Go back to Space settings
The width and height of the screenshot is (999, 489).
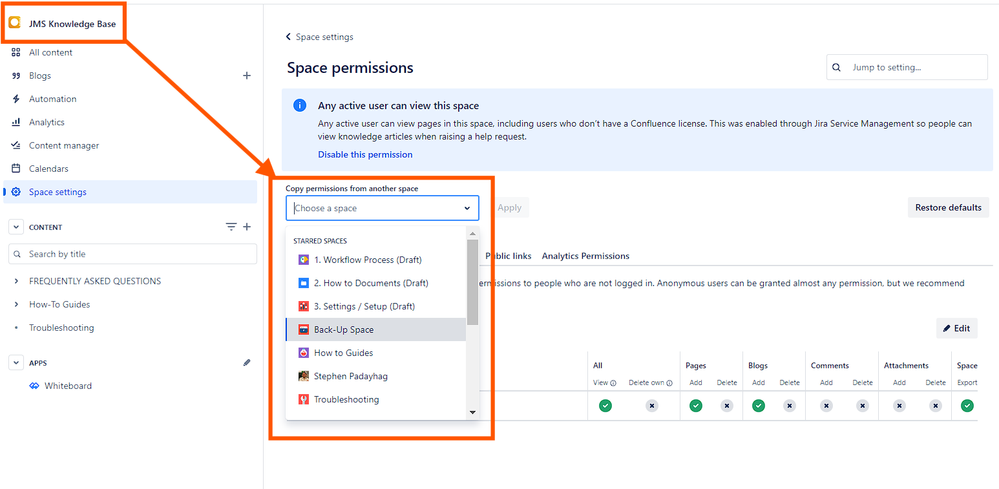click(319, 37)
